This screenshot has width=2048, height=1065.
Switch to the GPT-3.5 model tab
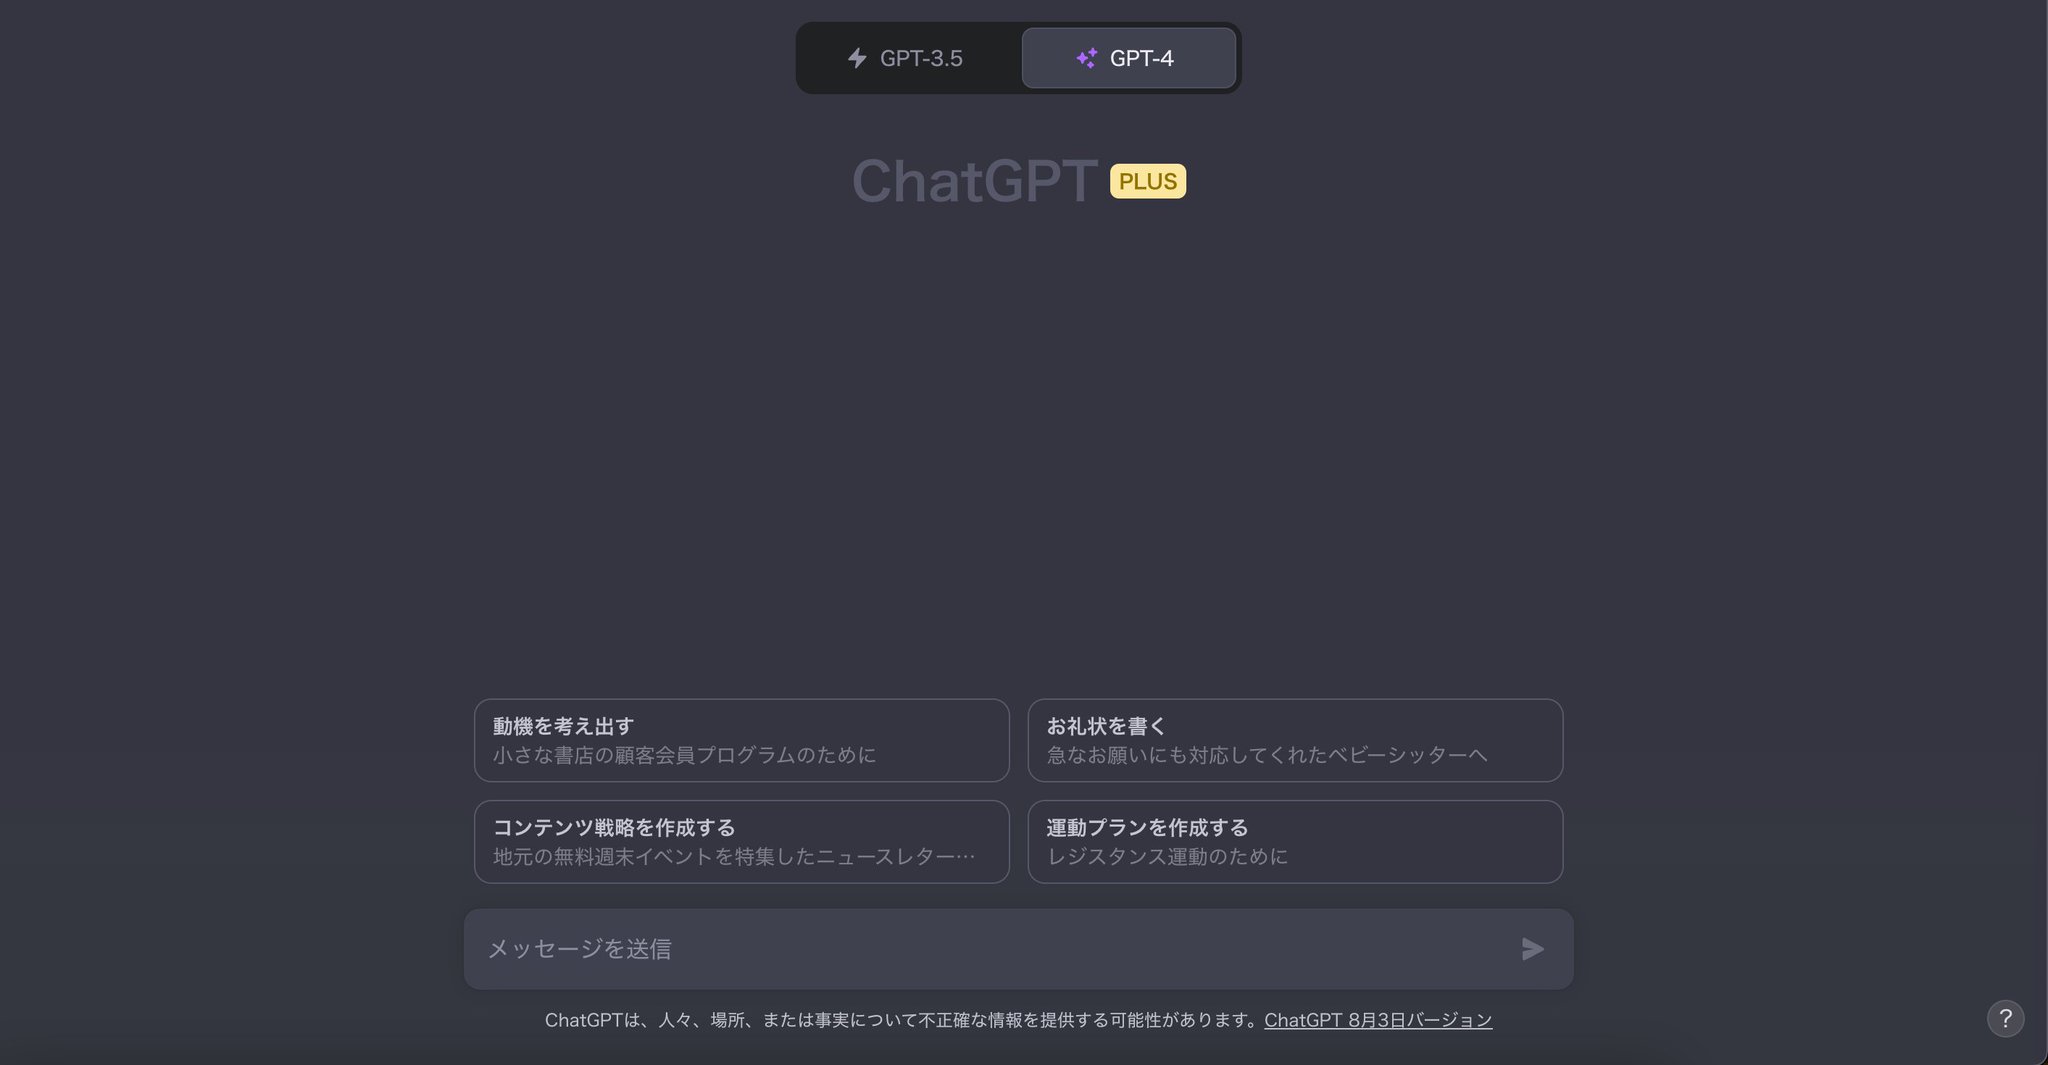908,58
